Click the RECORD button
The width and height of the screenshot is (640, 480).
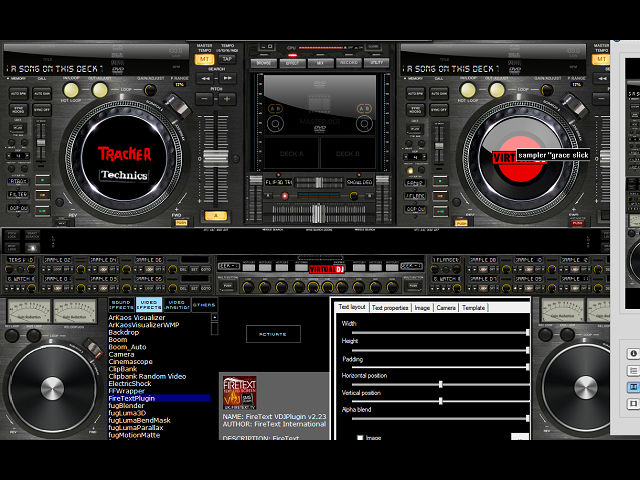349,63
